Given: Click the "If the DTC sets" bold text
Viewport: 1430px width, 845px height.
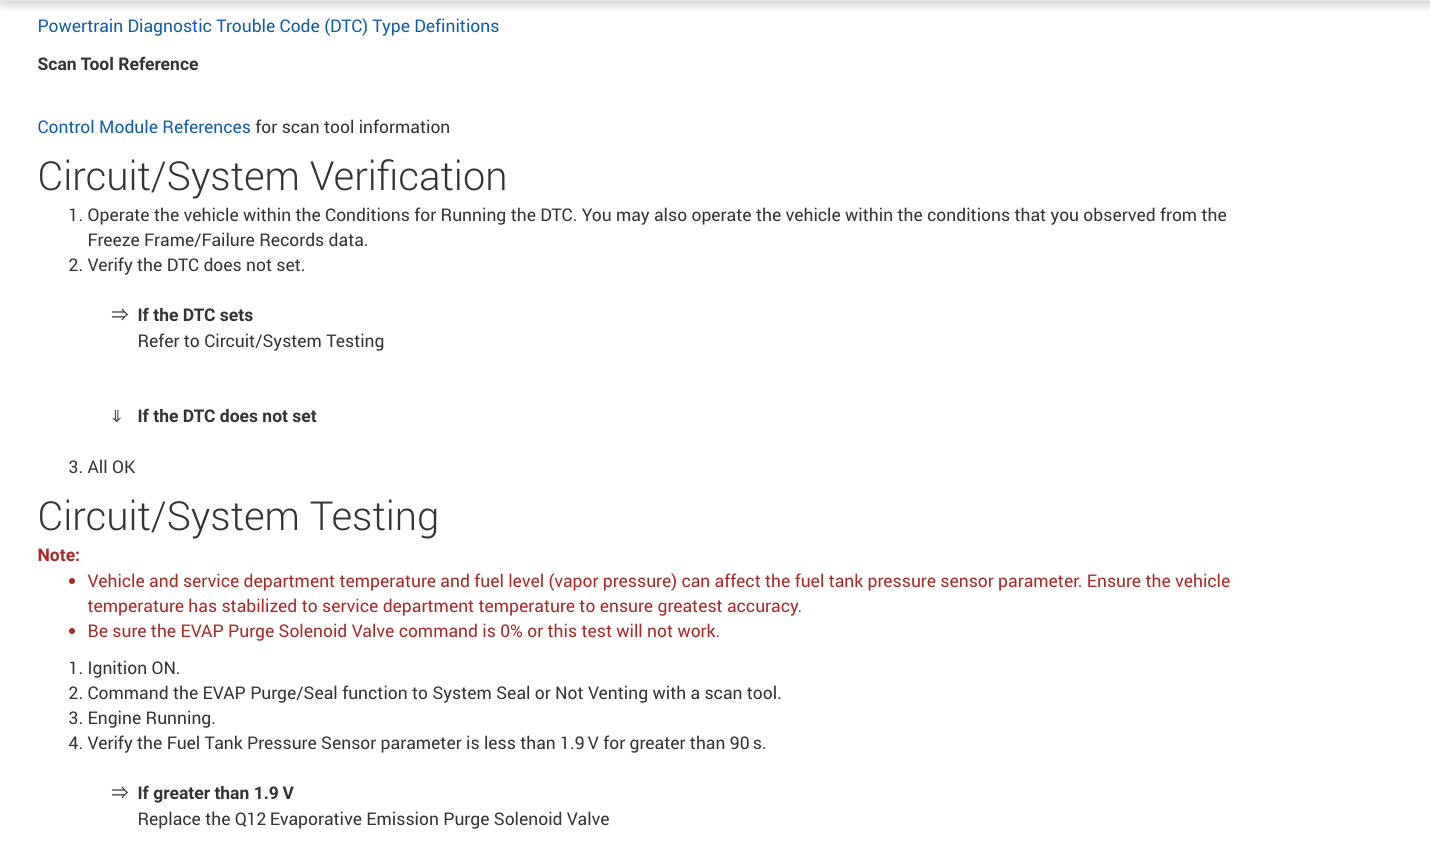Looking at the screenshot, I should pyautogui.click(x=195, y=315).
